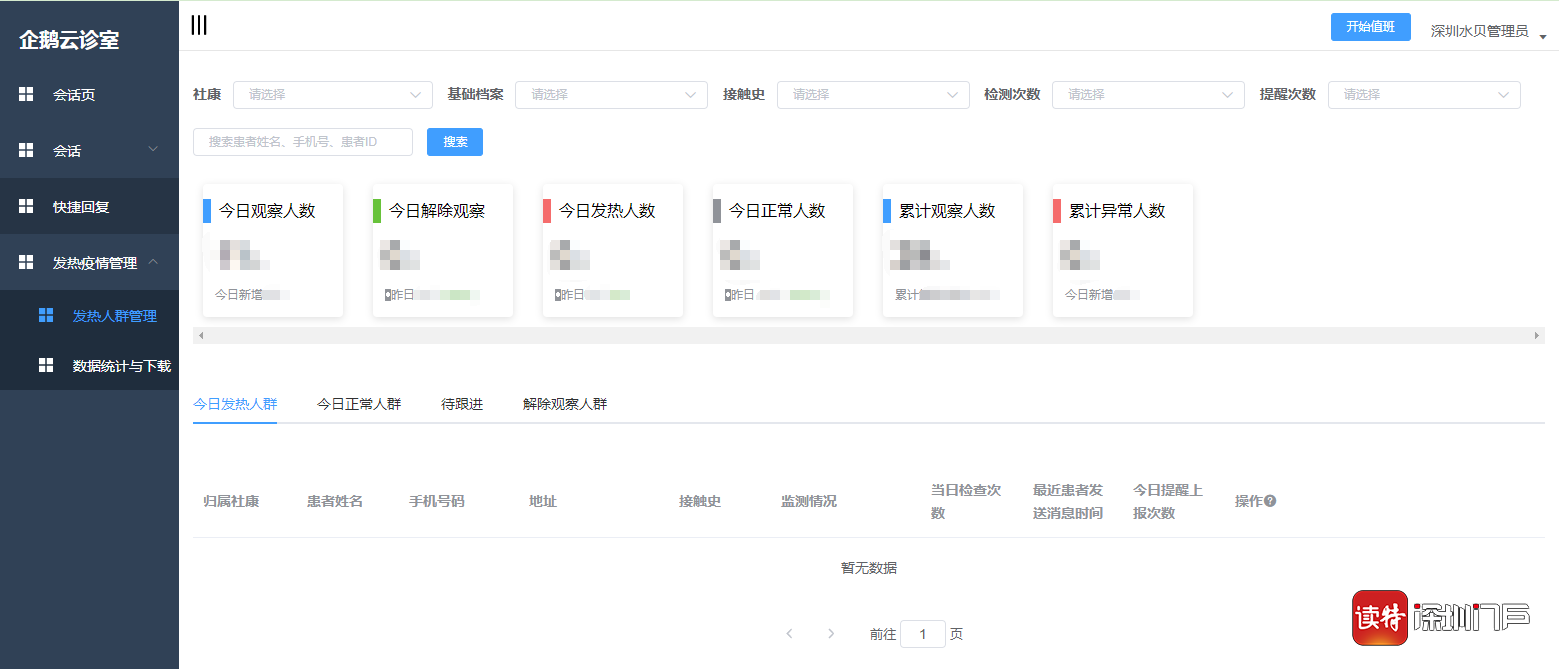Viewport: 1559px width, 669px height.
Task: Click the help icon next to 操作
Action: coord(1270,501)
